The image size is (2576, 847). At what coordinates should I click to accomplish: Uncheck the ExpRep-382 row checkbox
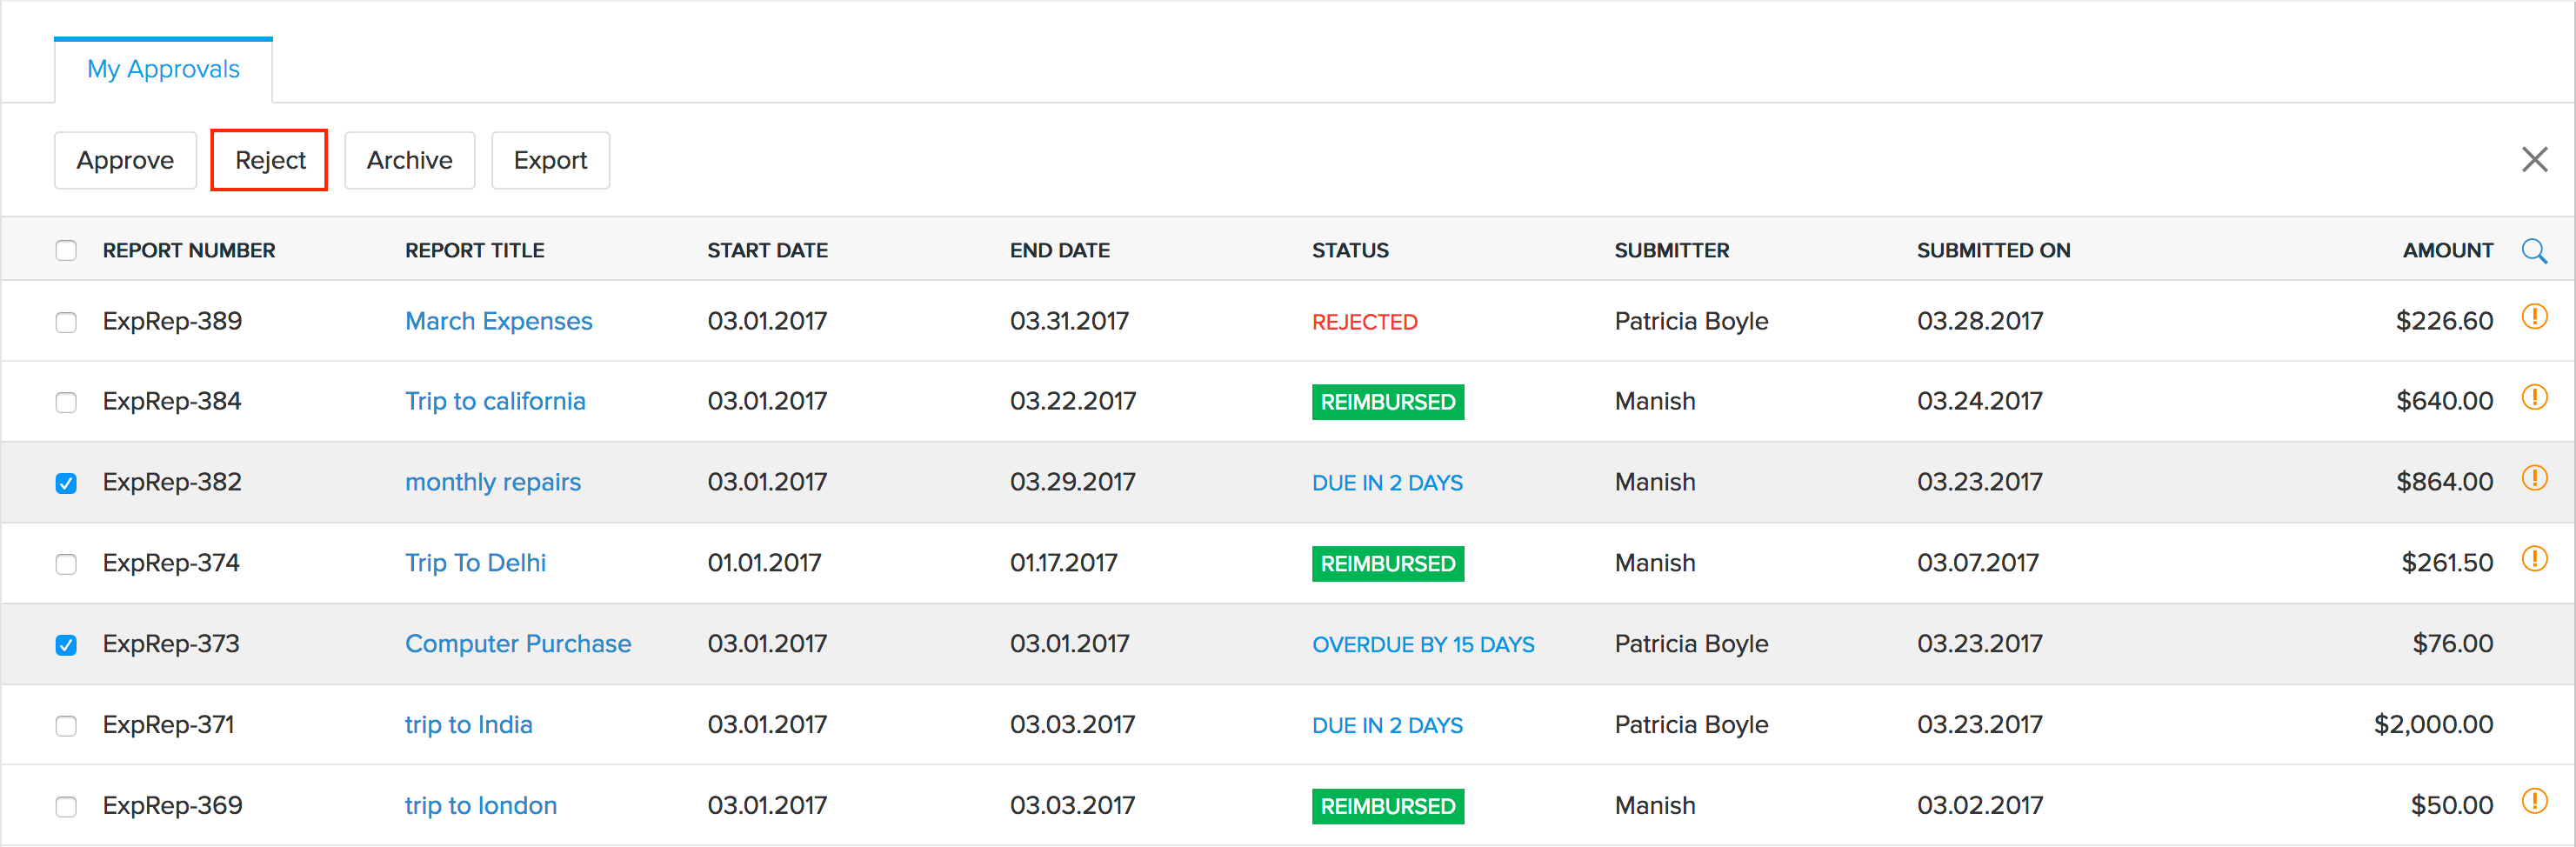click(66, 482)
